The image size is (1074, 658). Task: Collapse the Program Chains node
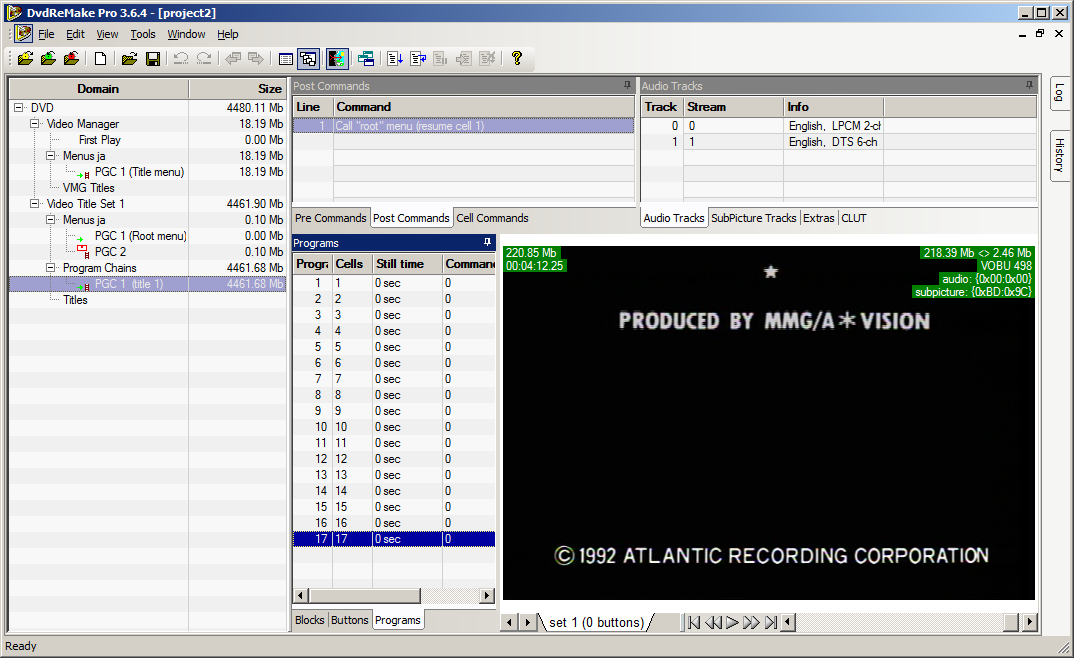(x=51, y=268)
